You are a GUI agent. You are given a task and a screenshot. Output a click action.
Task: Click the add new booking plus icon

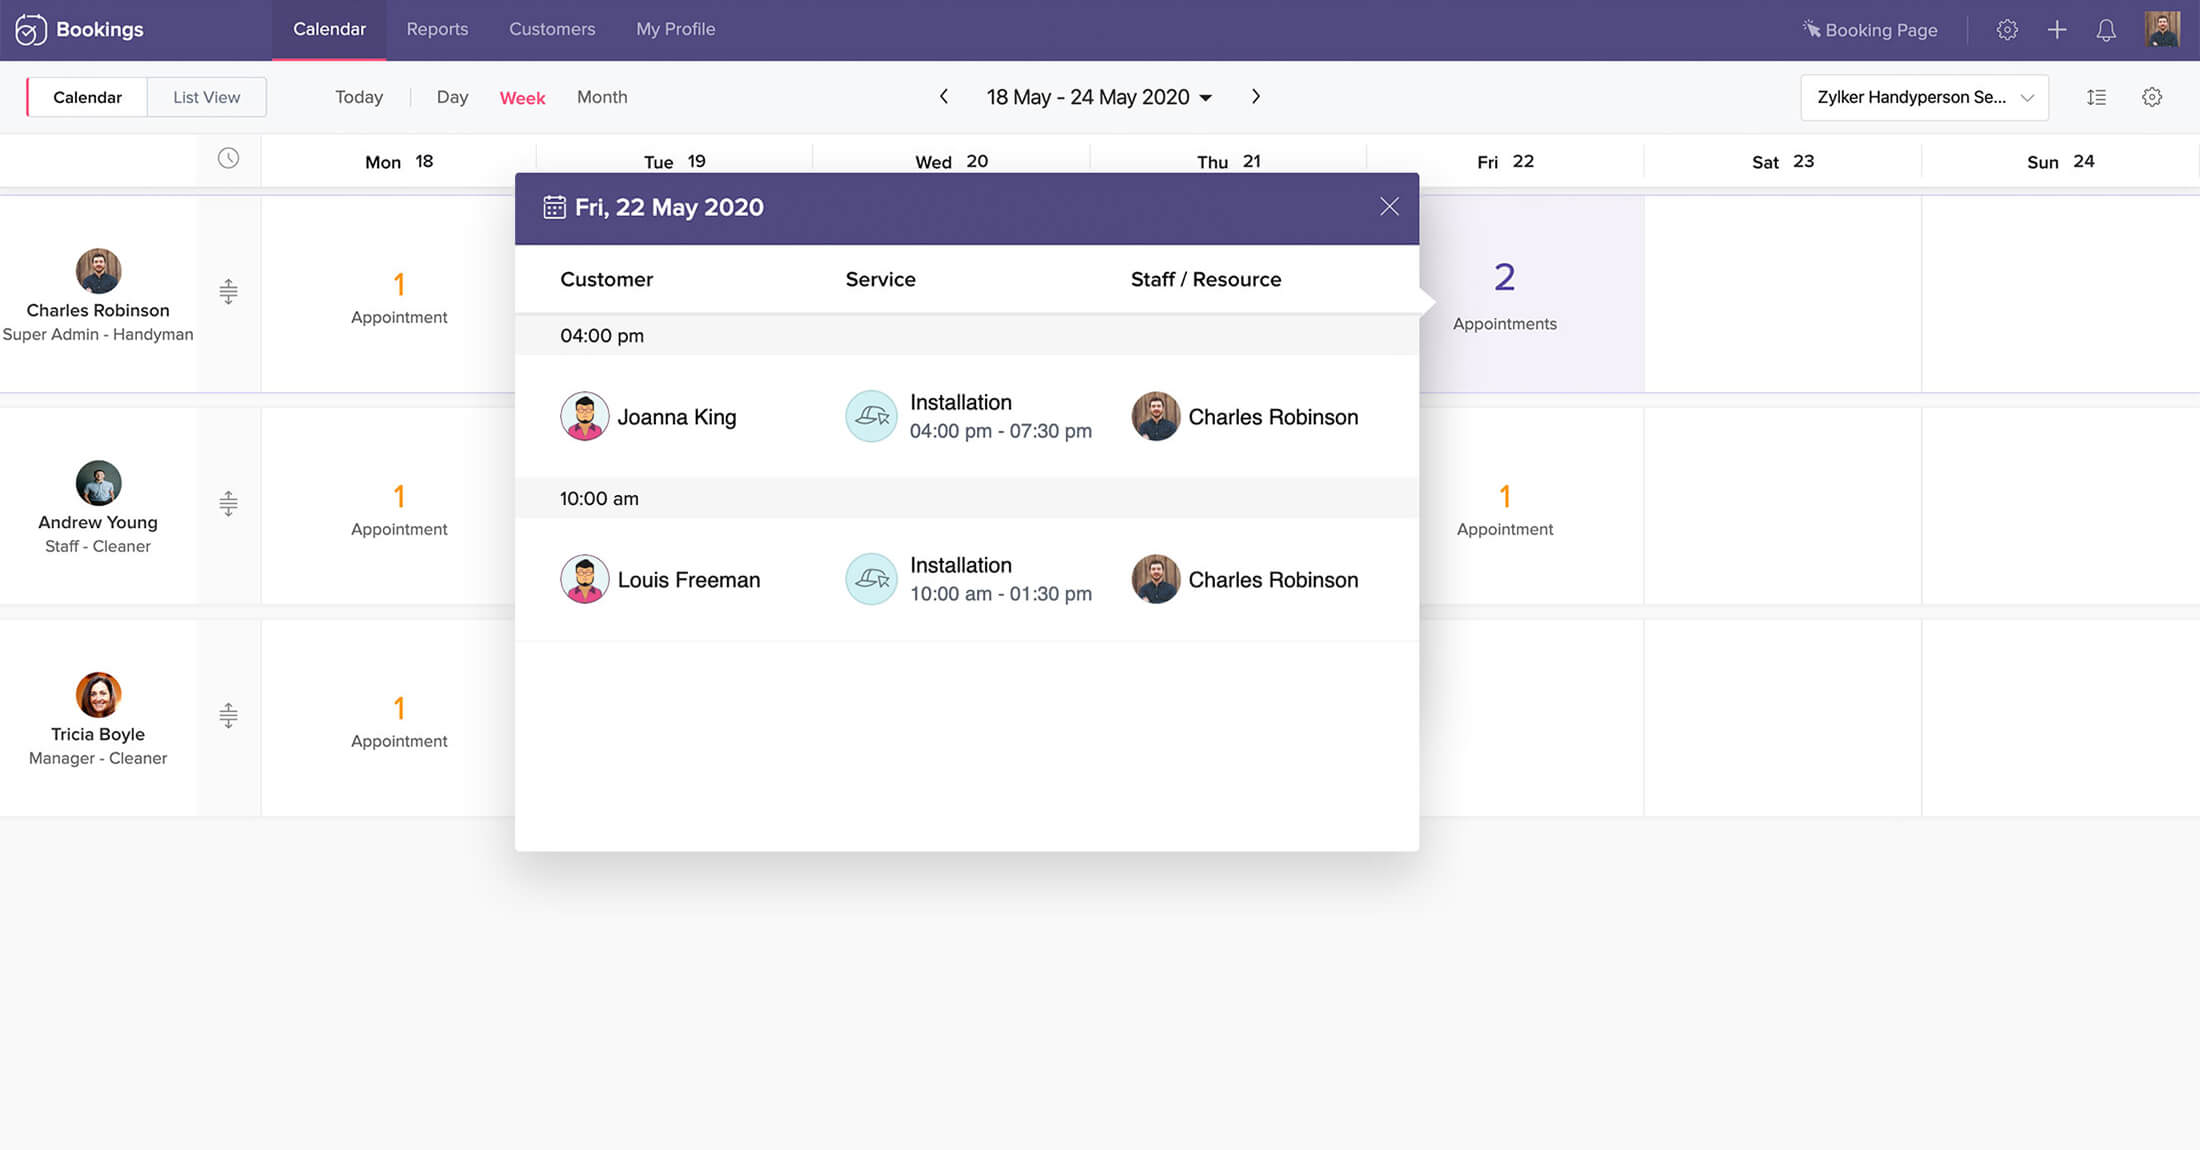[x=2056, y=29]
